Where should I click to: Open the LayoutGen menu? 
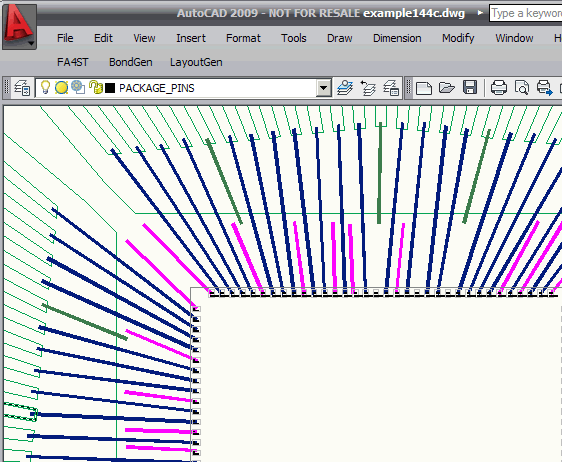pos(196,62)
